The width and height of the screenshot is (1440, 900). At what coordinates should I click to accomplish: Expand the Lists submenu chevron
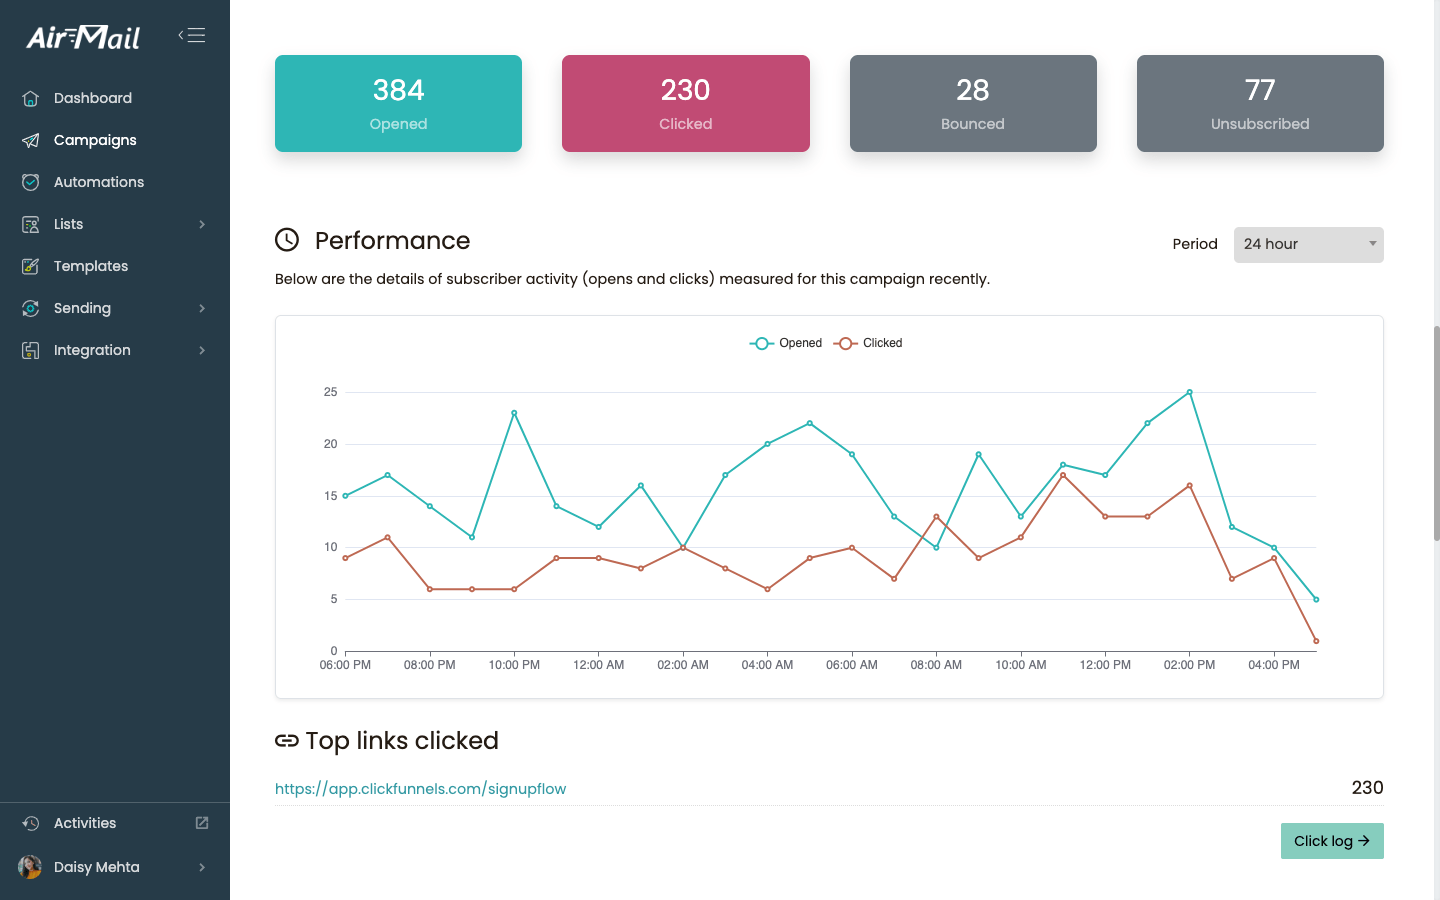click(202, 224)
